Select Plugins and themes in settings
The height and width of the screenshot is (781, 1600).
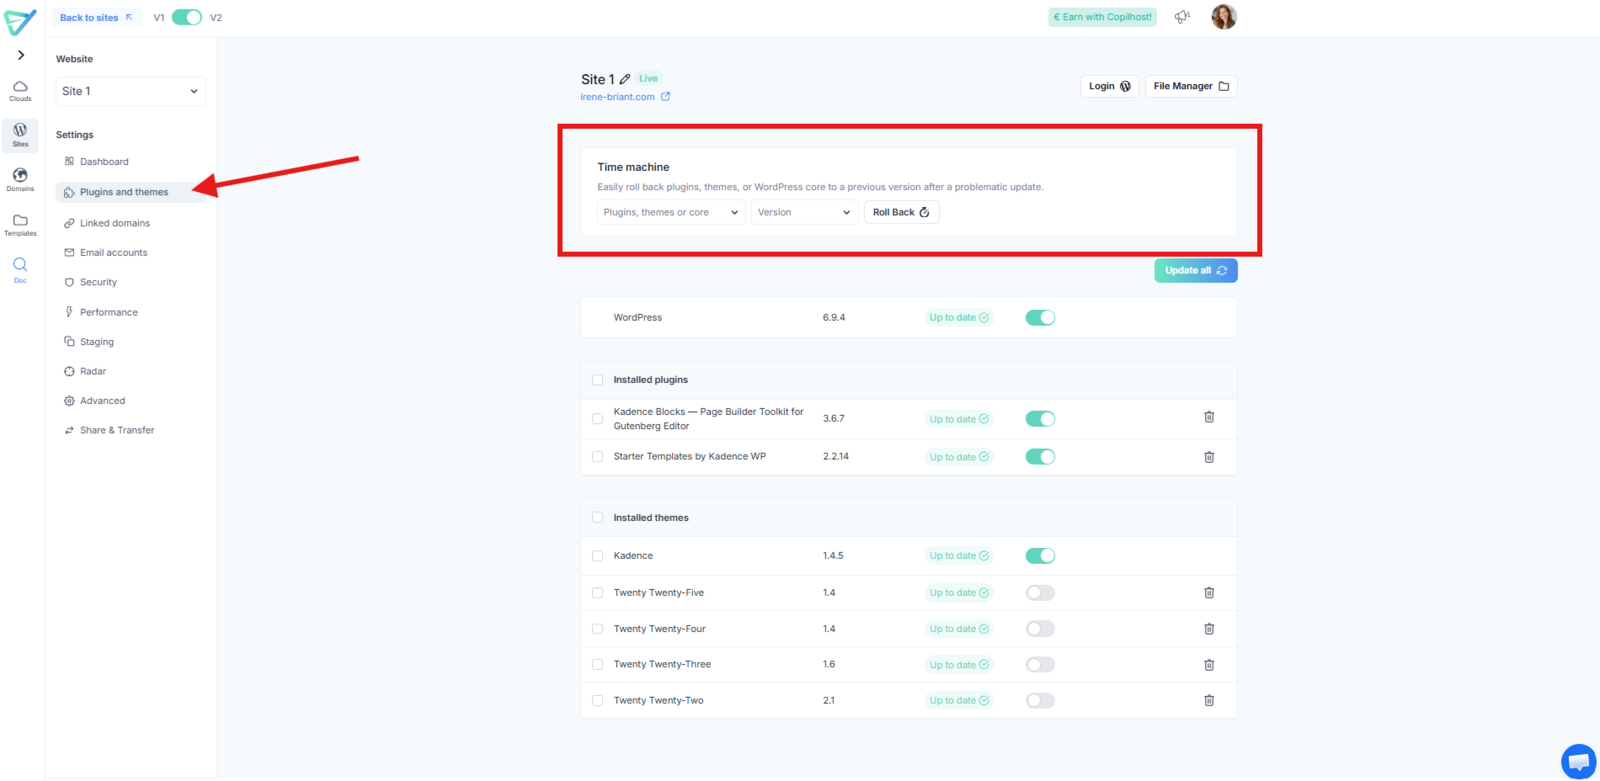click(131, 192)
